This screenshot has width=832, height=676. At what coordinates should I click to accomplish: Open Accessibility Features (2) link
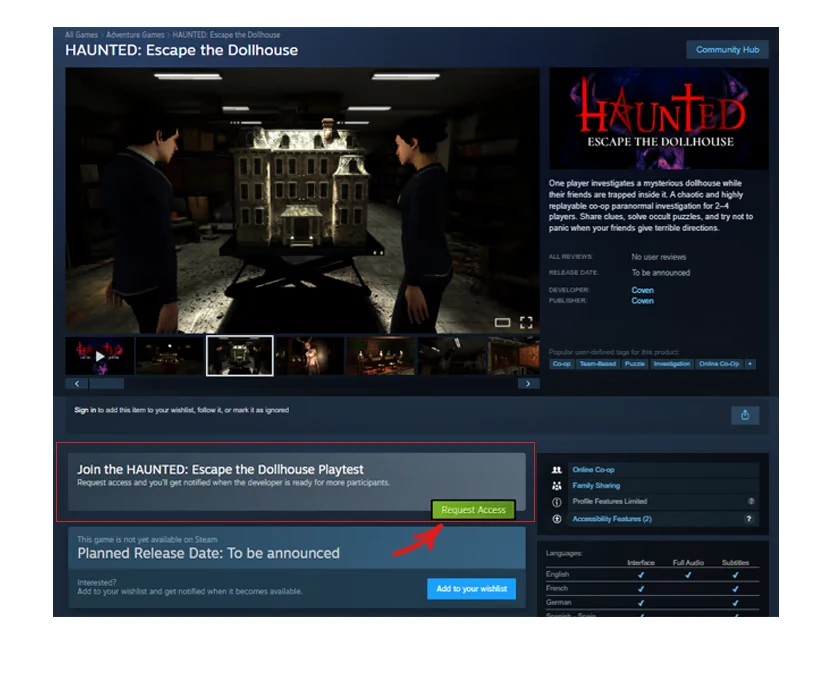612,519
